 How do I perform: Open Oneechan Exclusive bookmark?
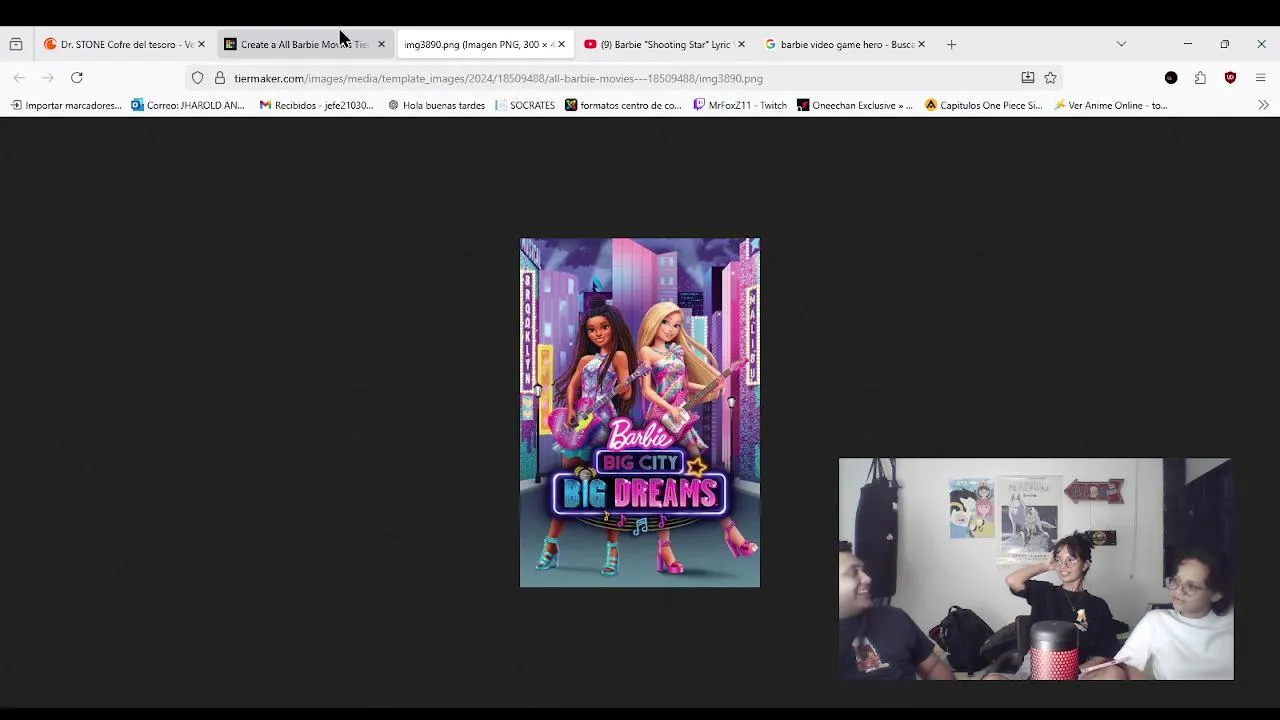tap(855, 105)
